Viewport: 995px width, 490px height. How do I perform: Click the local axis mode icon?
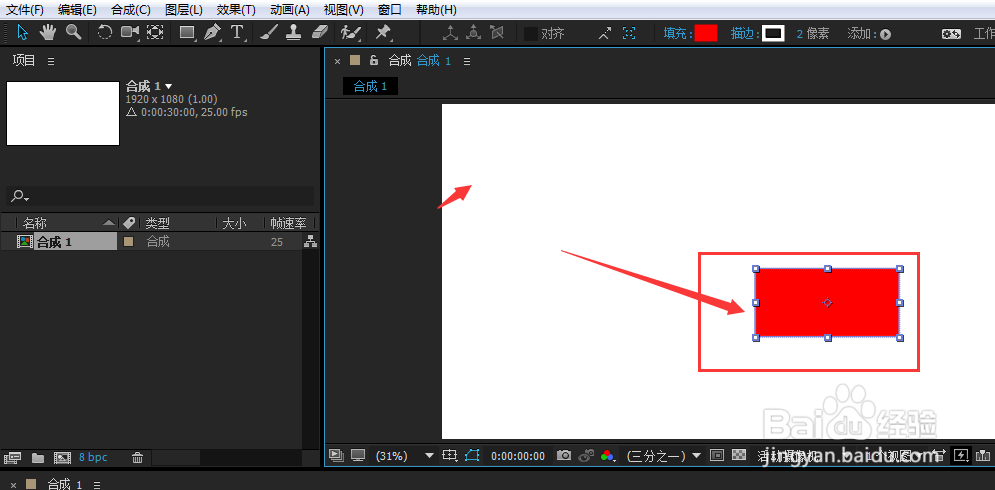pos(450,33)
